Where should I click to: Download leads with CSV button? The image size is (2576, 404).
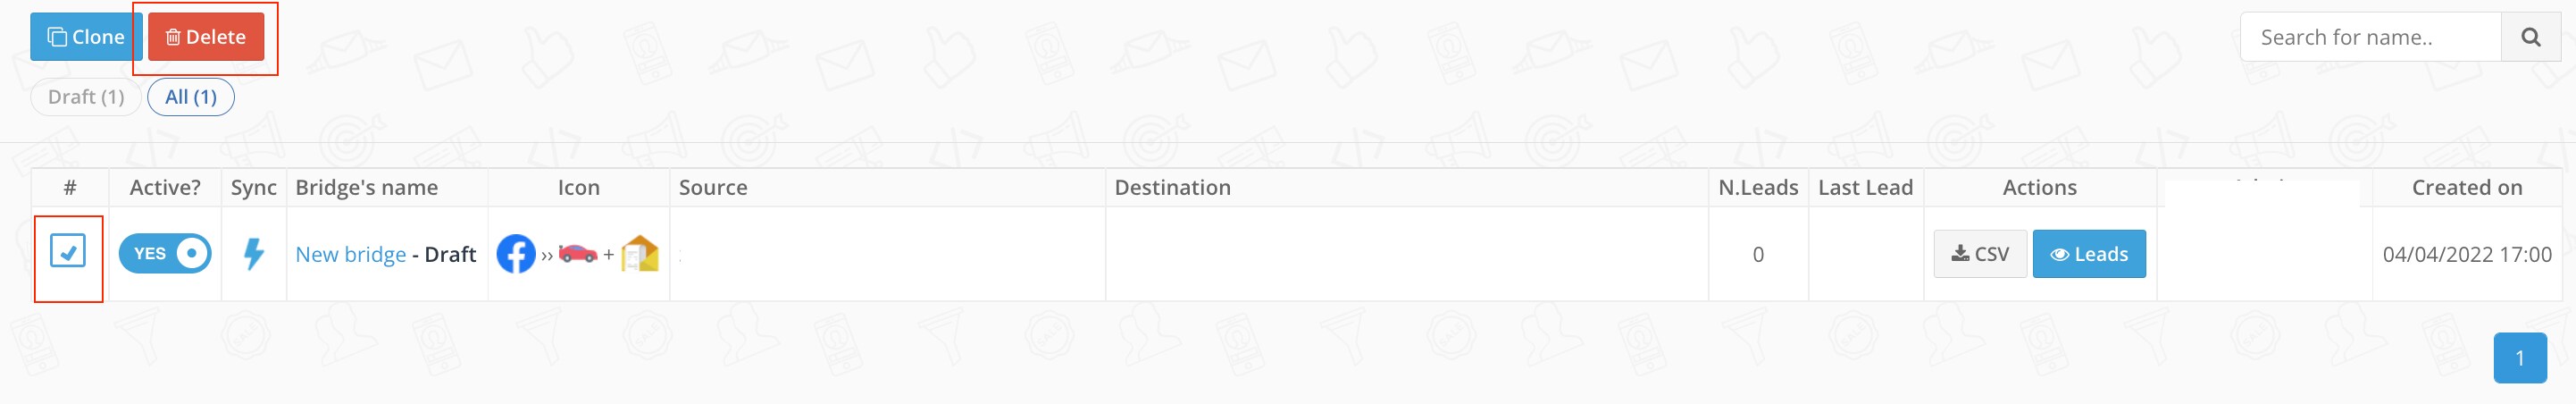(x=1980, y=254)
